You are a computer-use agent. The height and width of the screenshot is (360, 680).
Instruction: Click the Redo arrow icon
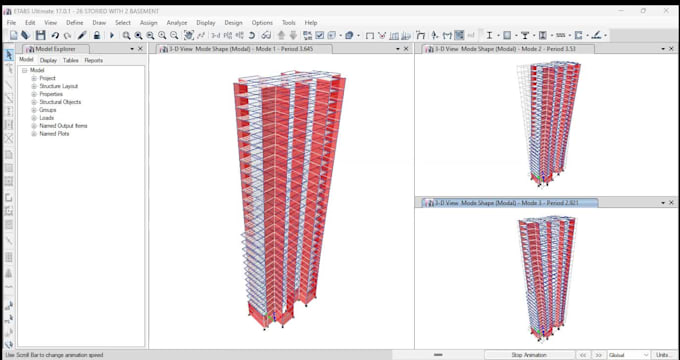(x=67, y=36)
